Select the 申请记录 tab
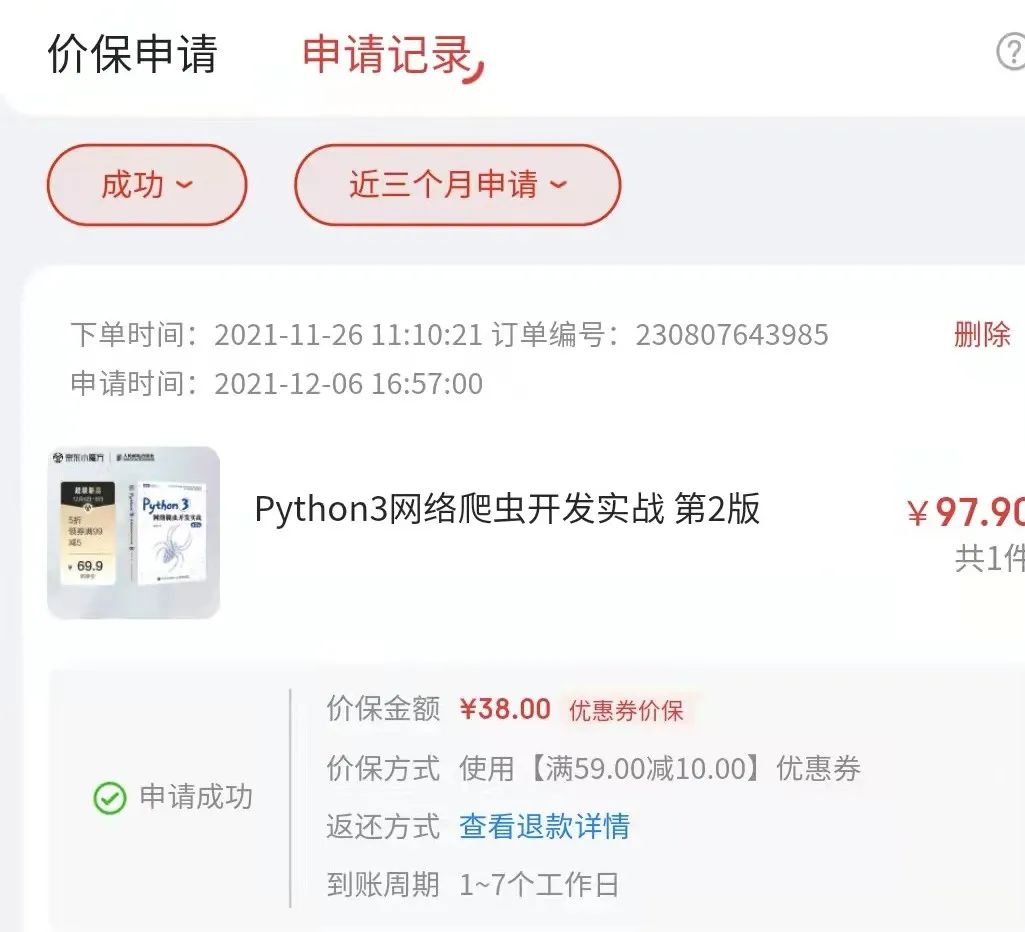The image size is (1025, 932). coord(387,54)
